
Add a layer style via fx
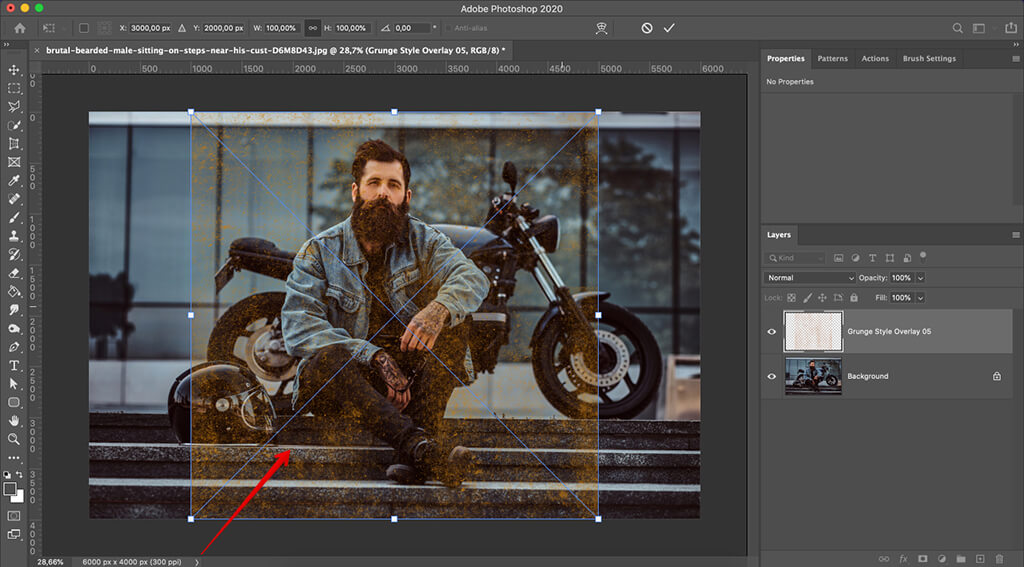(903, 559)
